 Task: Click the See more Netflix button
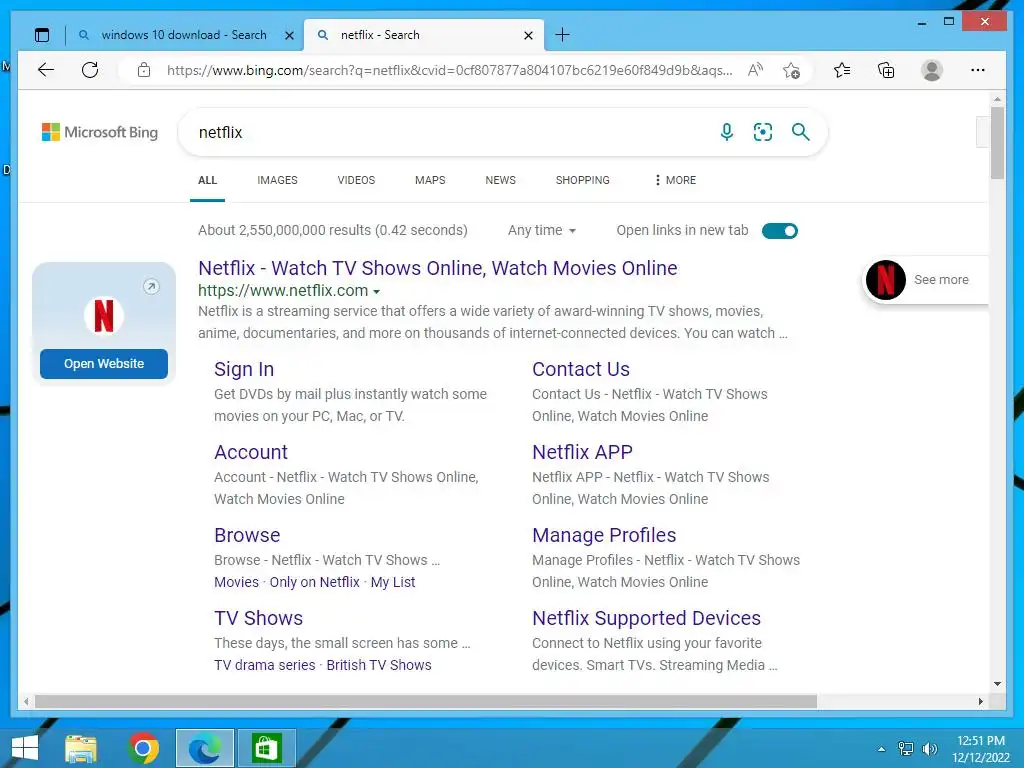[x=925, y=280]
